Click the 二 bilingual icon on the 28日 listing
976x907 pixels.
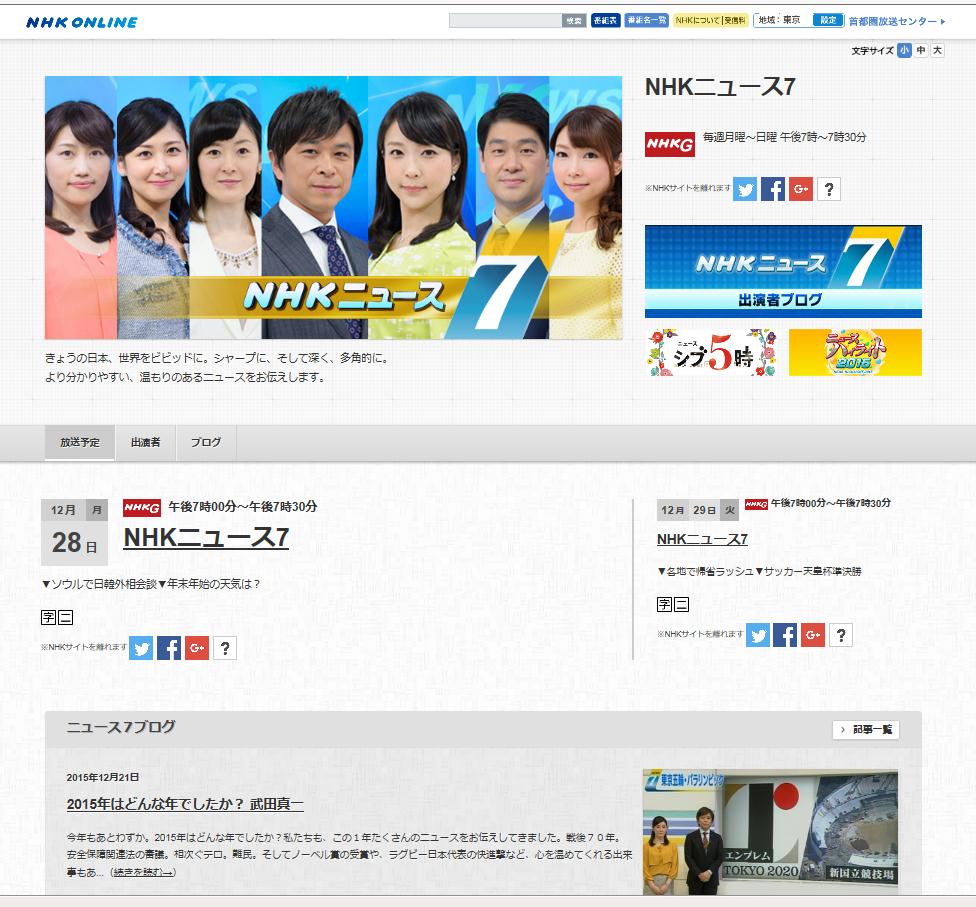click(65, 617)
